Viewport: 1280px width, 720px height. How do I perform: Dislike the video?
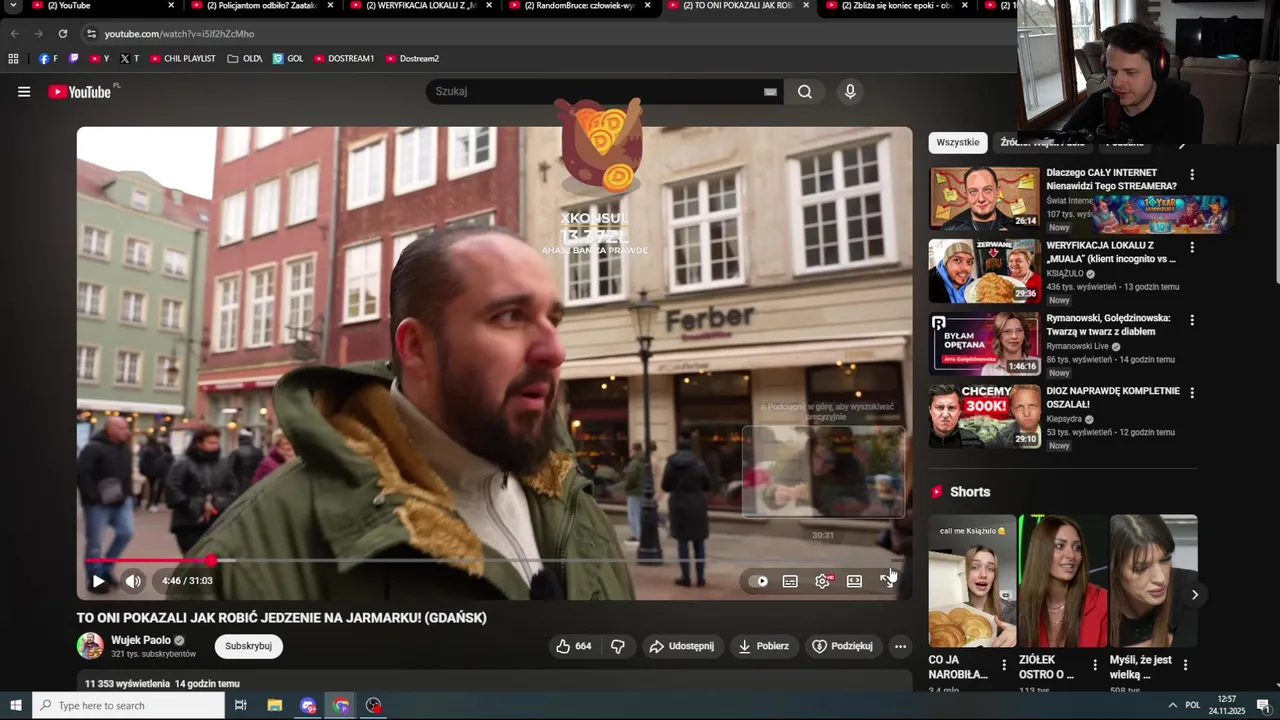click(618, 646)
